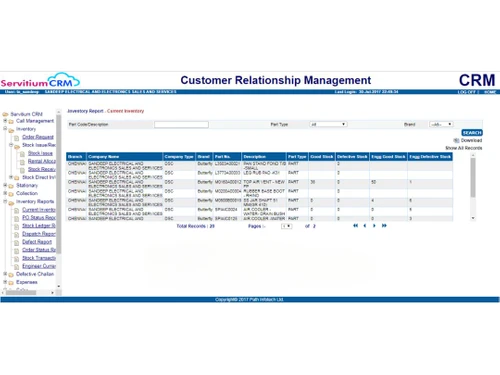Go to the next results page
500x375 pixels.
pos(374,226)
